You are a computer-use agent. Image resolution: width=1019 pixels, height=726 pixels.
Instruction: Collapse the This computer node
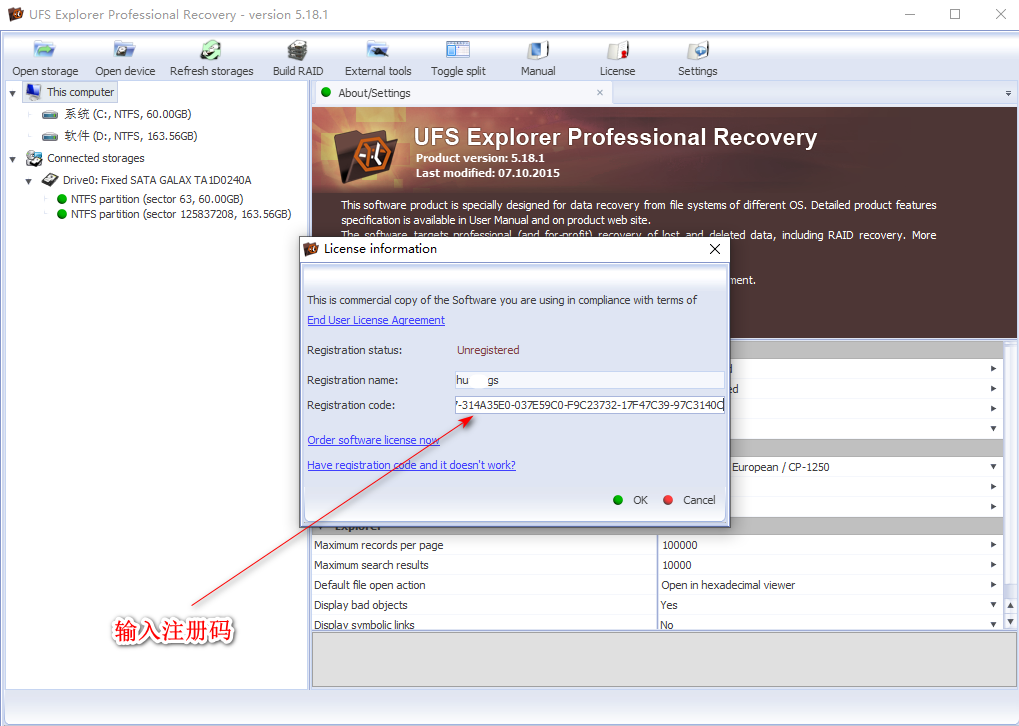pyautogui.click(x=12, y=93)
